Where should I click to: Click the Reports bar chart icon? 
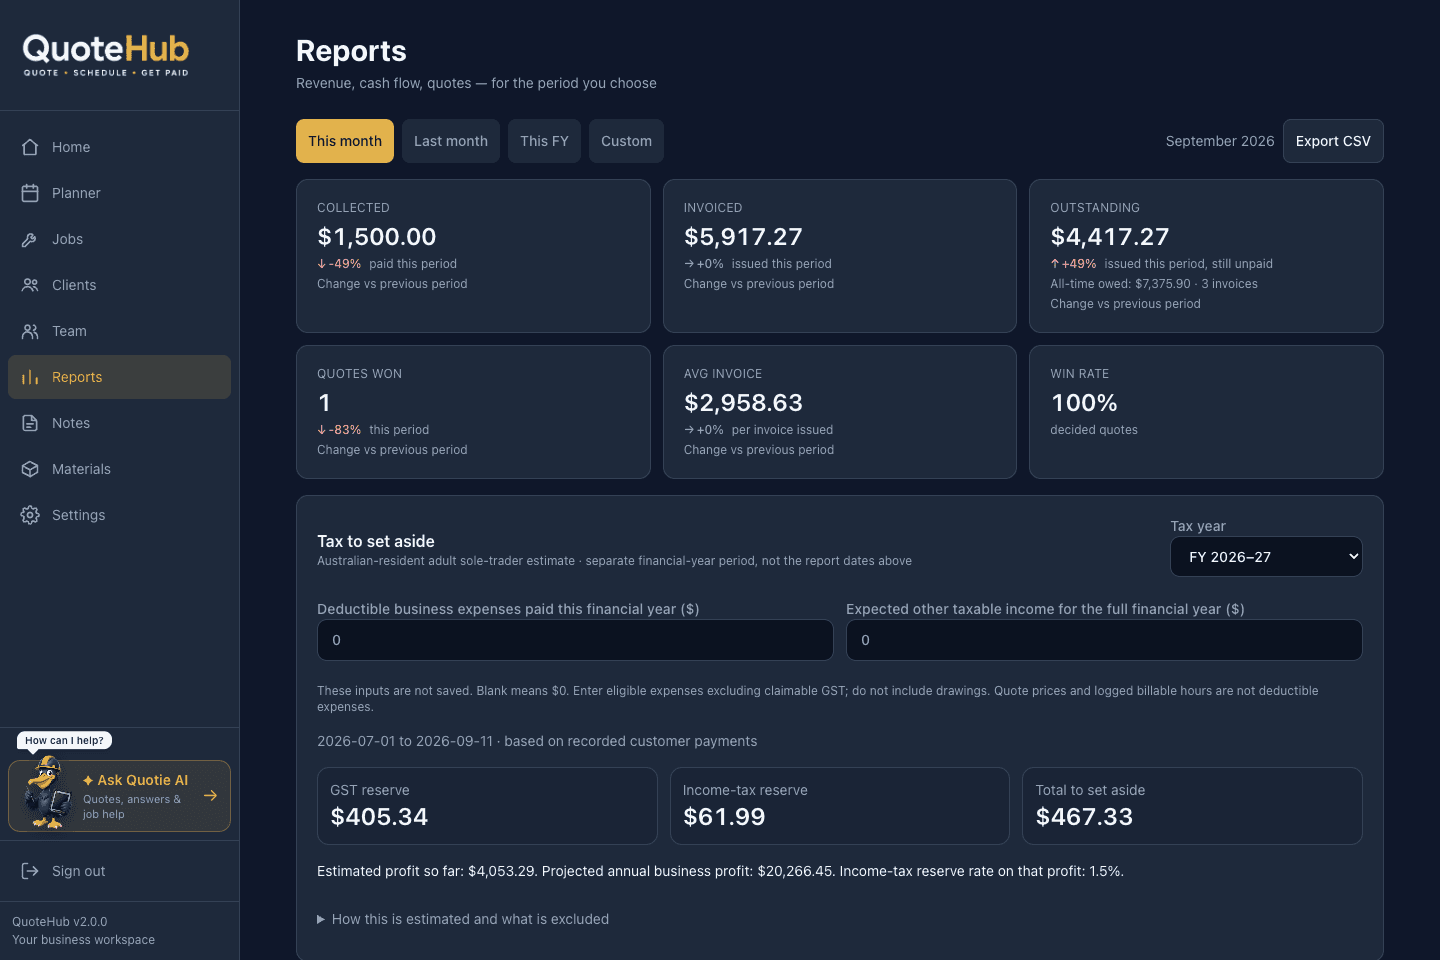(30, 377)
